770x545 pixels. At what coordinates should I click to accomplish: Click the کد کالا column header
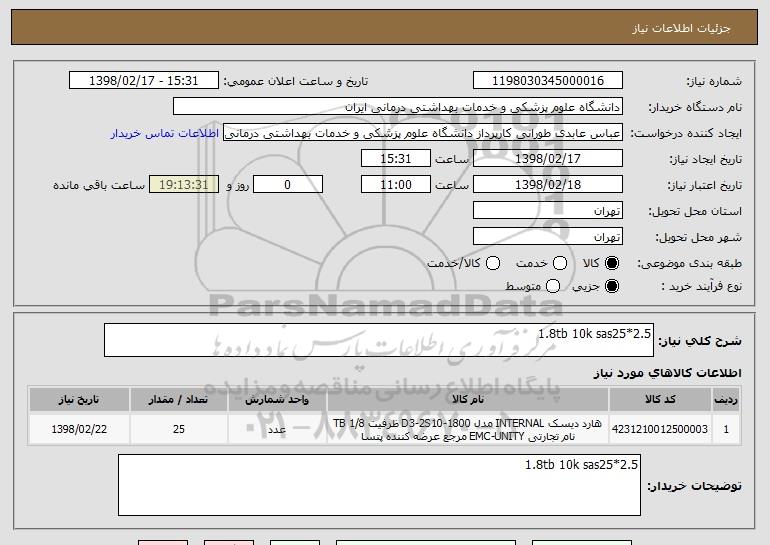[660, 400]
